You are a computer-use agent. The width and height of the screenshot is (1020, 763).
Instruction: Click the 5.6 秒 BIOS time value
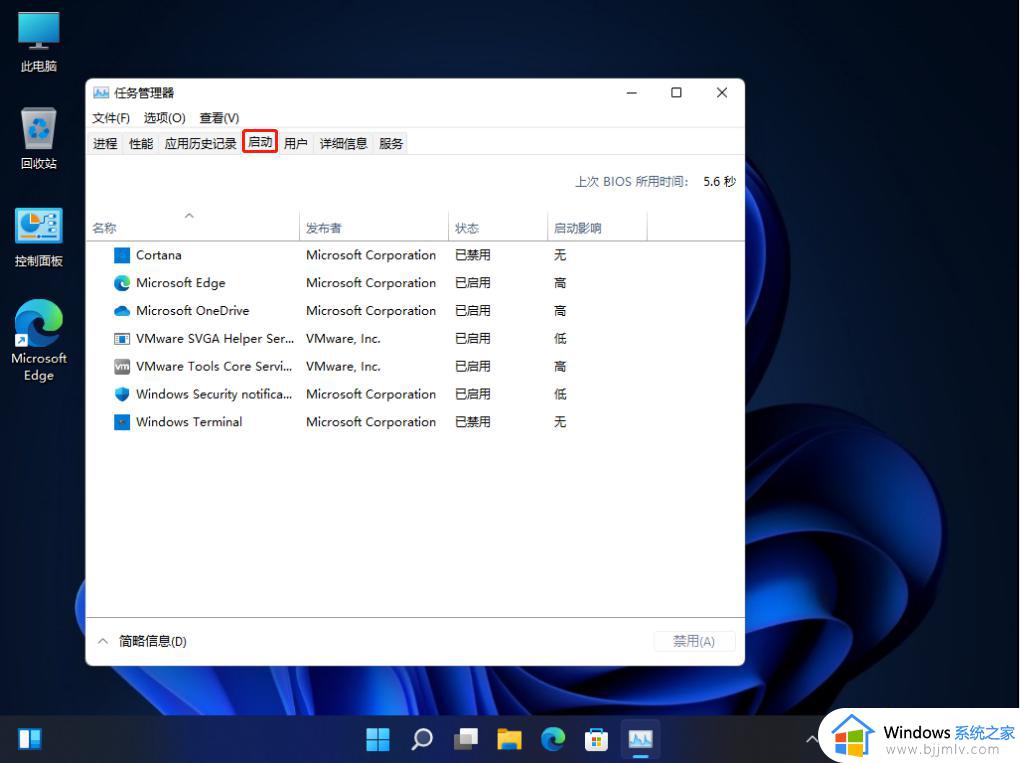click(719, 181)
